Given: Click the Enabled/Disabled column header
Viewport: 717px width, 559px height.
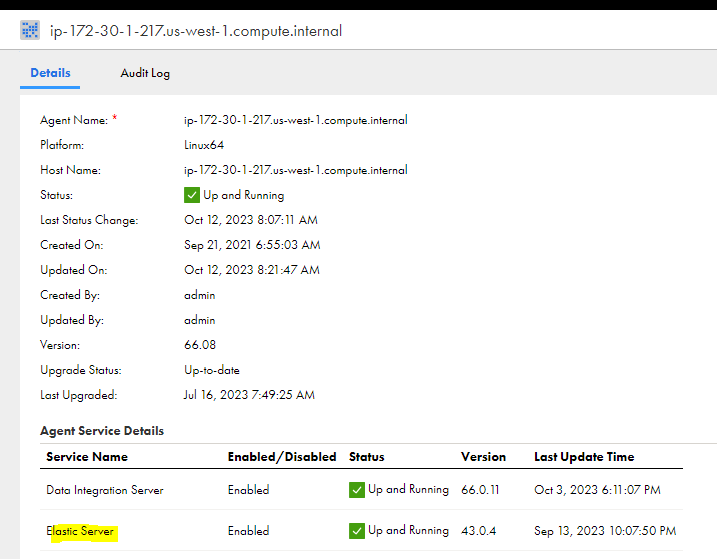Looking at the screenshot, I should click(x=282, y=457).
